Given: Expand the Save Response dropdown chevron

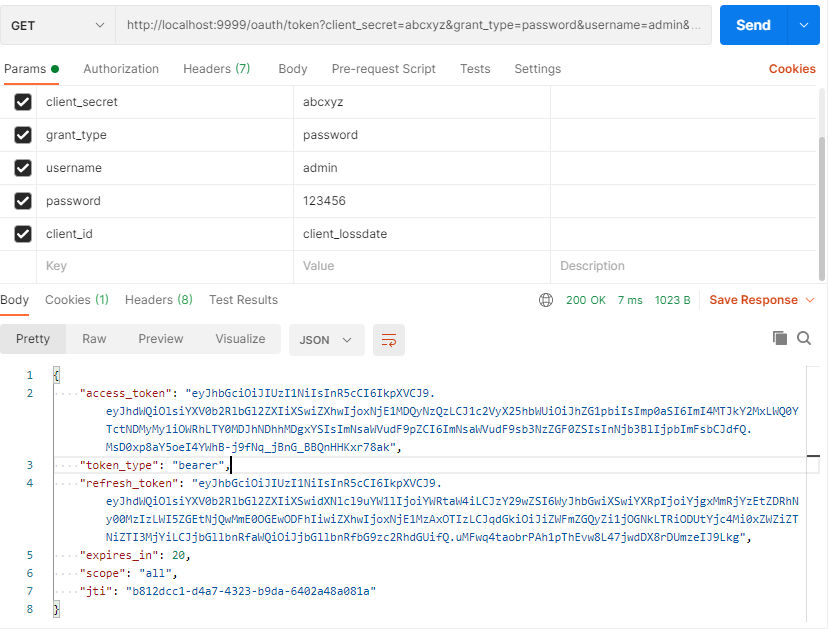Looking at the screenshot, I should pyautogui.click(x=810, y=300).
